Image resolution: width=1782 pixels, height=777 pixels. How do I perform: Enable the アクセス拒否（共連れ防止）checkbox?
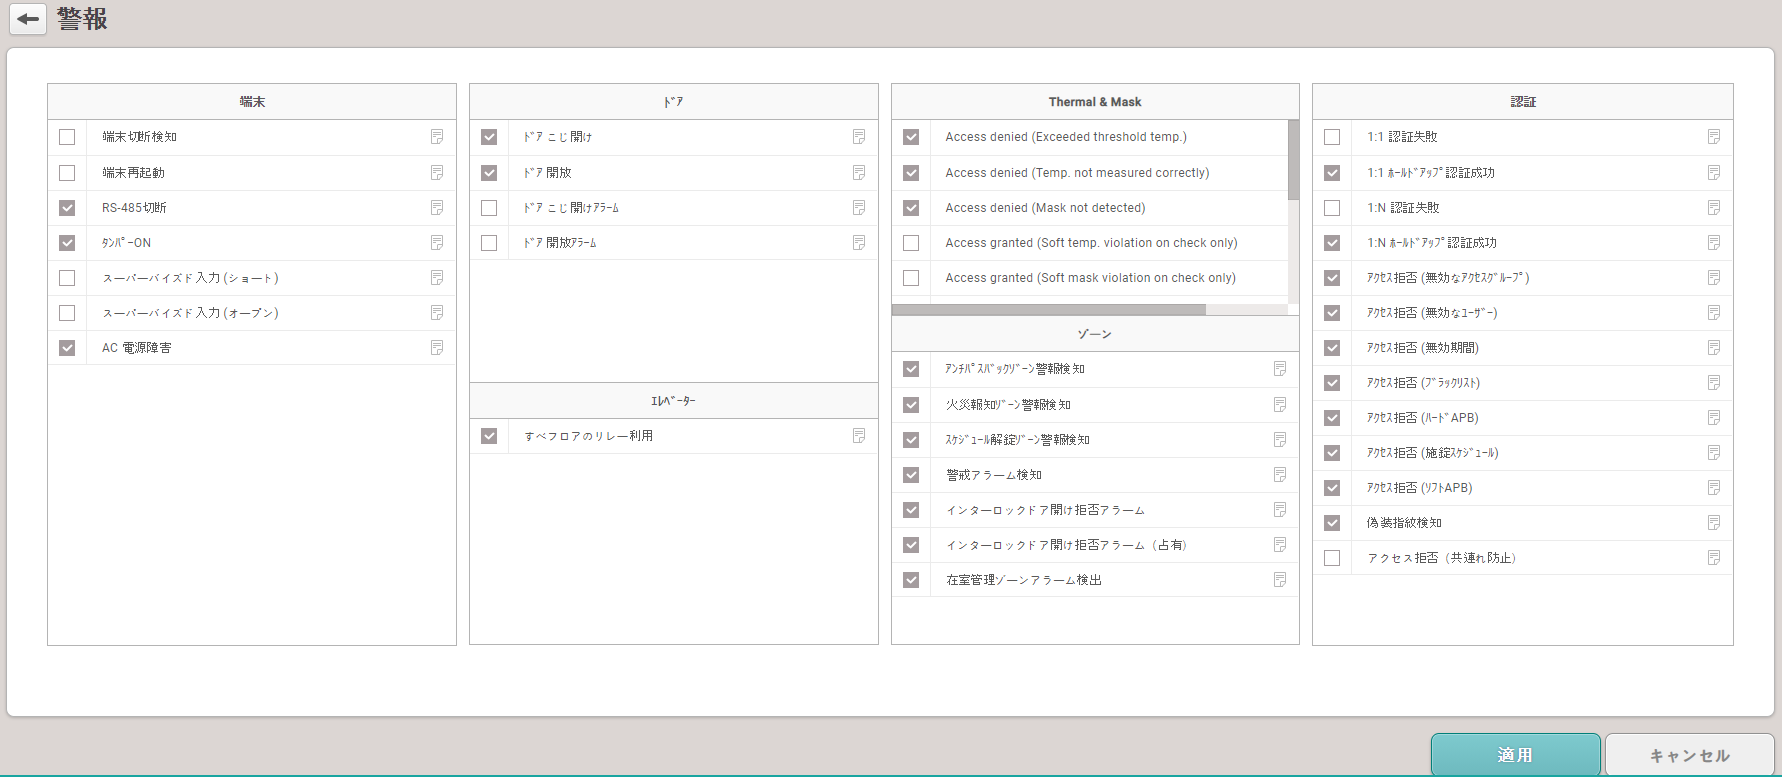click(x=1332, y=558)
